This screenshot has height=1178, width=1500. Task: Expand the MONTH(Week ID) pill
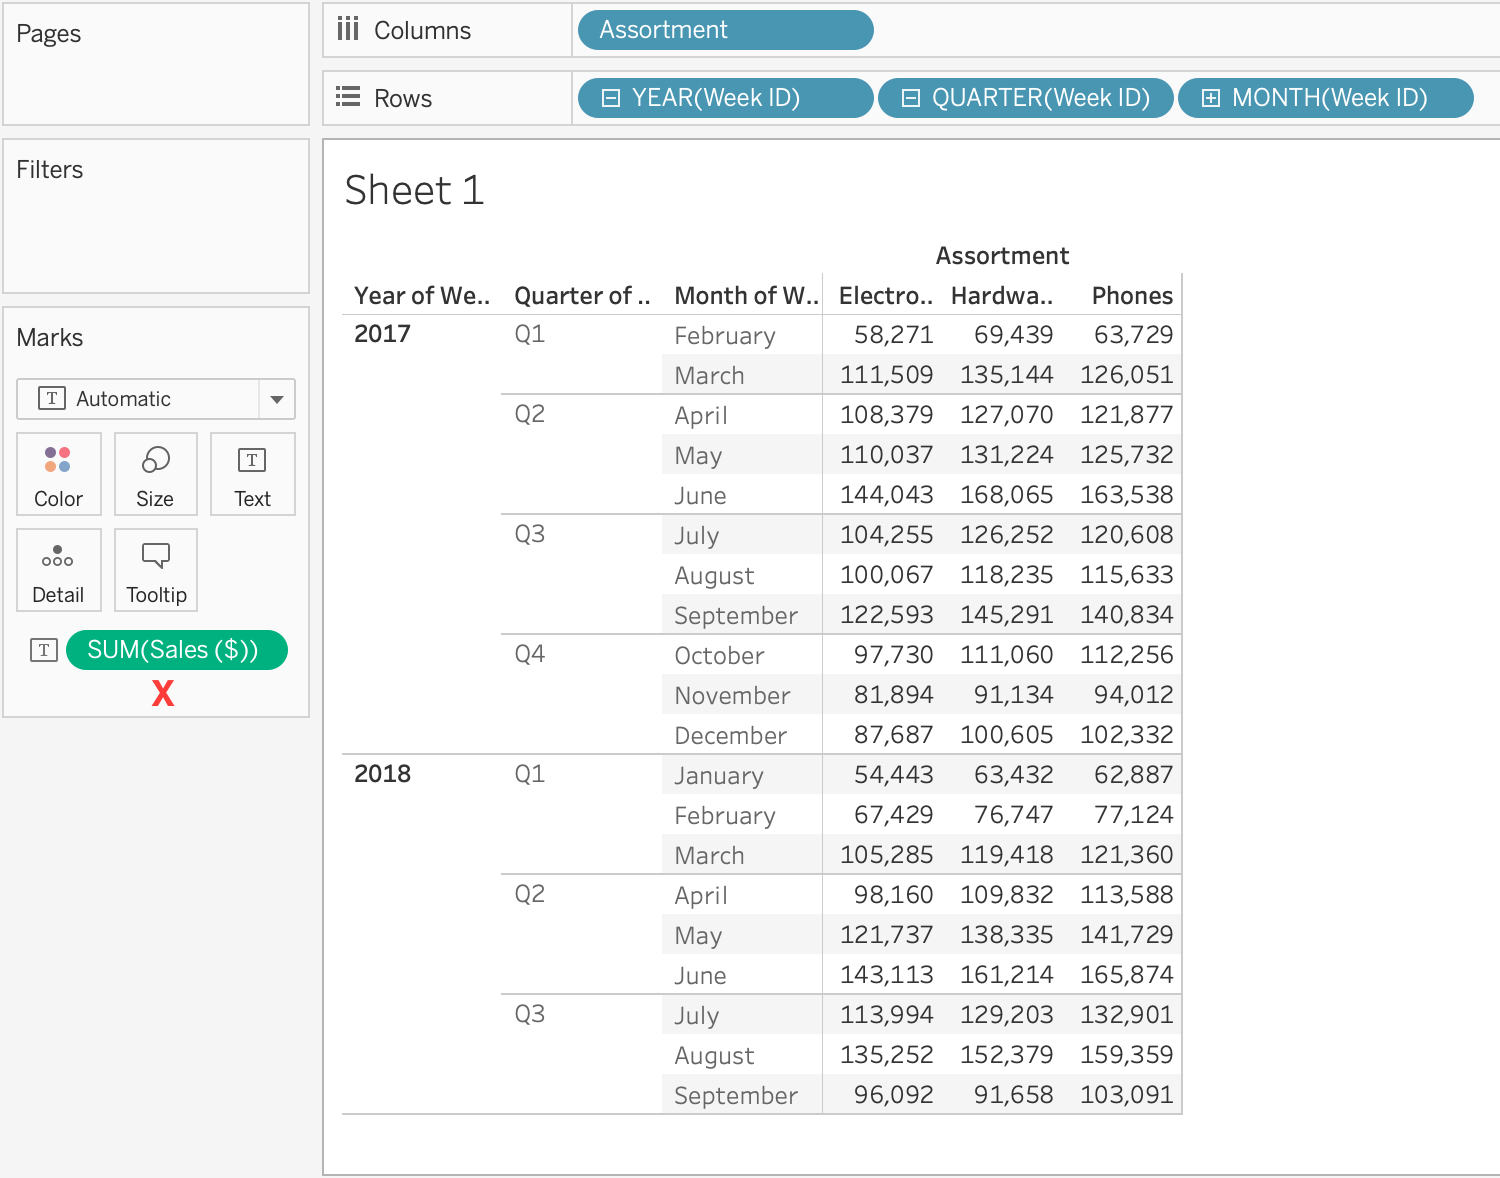tap(1211, 97)
